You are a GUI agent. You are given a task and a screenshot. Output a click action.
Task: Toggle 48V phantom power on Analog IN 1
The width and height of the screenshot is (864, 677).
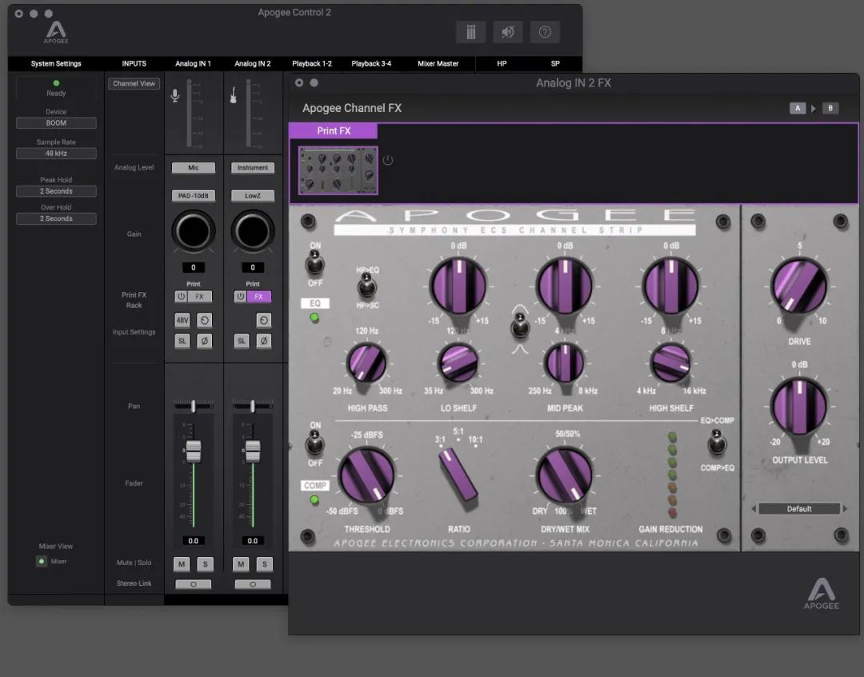tap(182, 320)
